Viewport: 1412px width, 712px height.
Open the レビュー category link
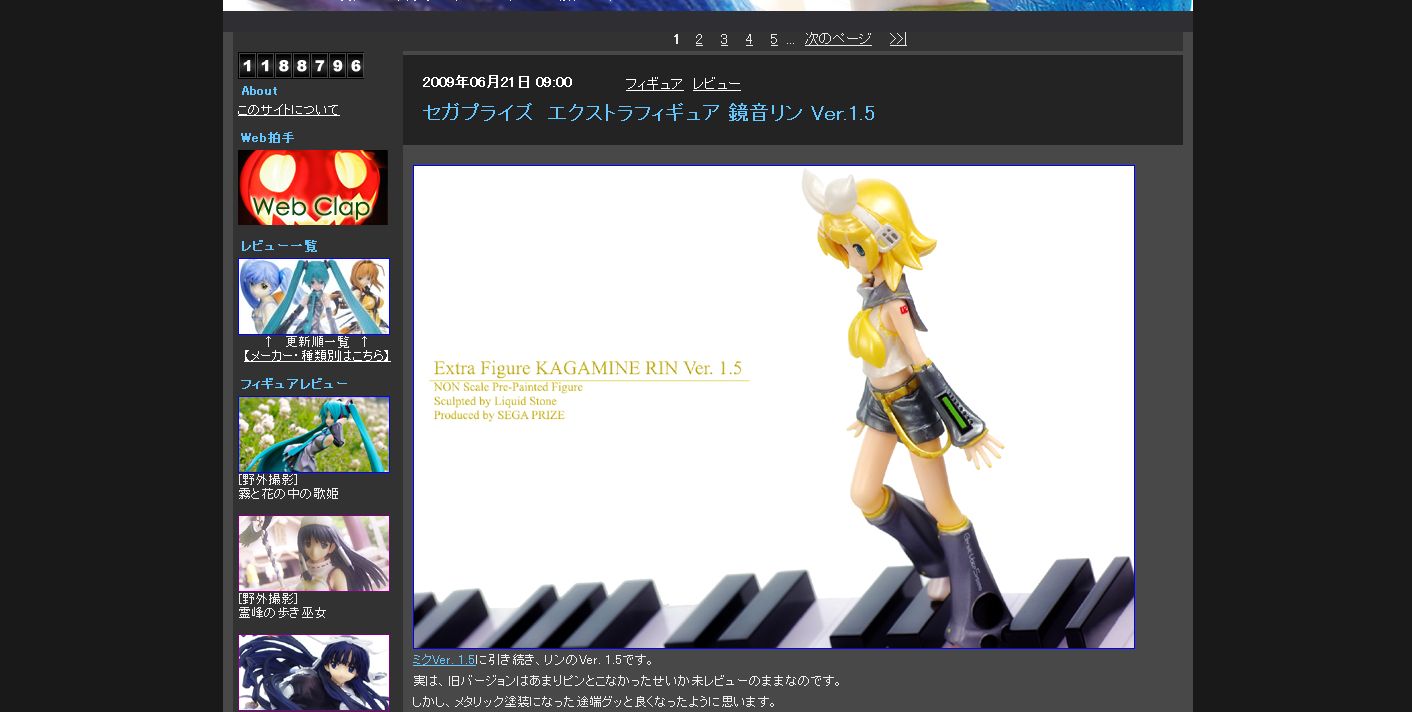[717, 84]
